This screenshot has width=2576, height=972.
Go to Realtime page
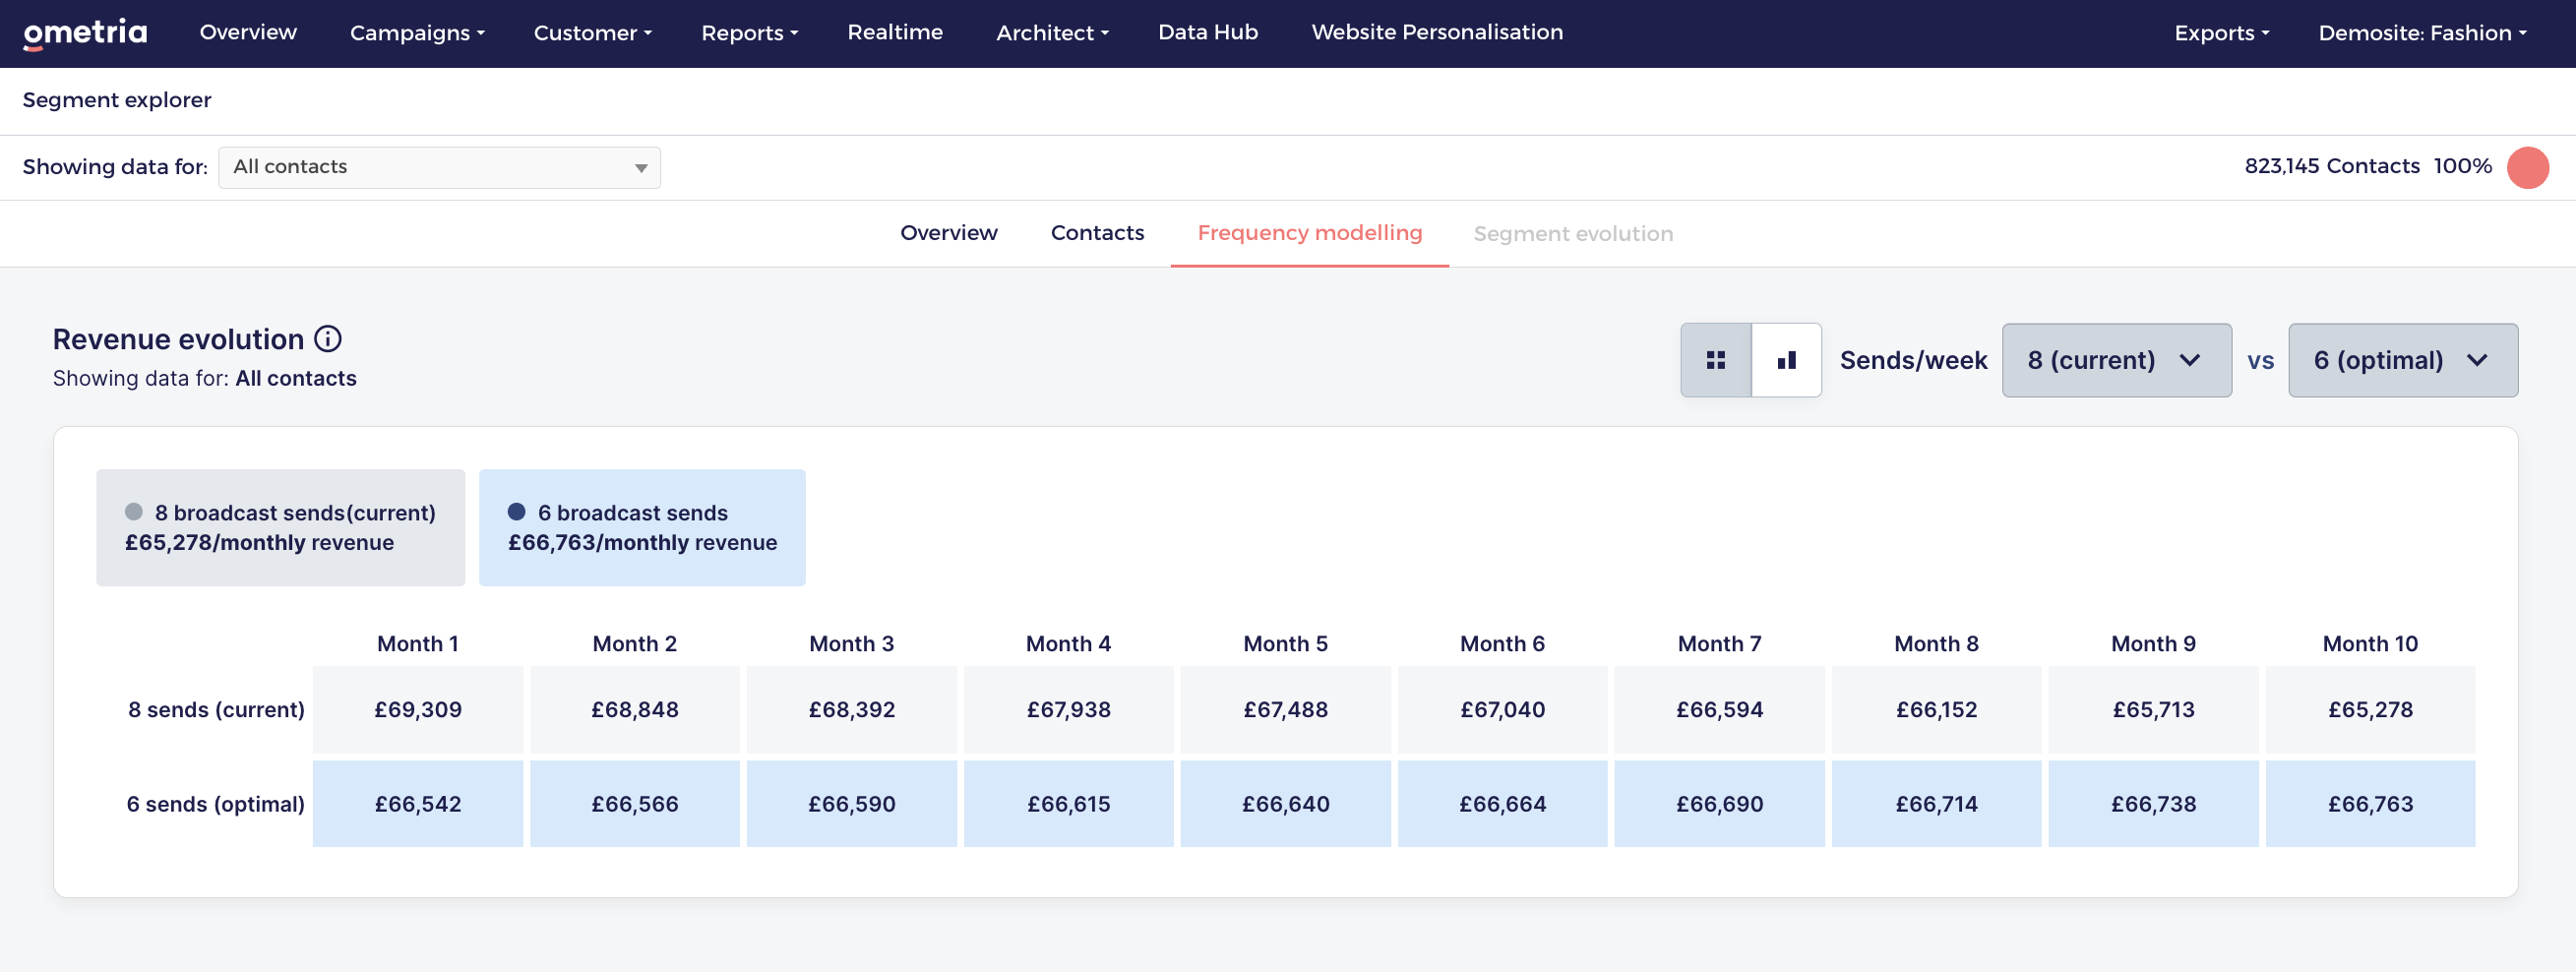[895, 32]
